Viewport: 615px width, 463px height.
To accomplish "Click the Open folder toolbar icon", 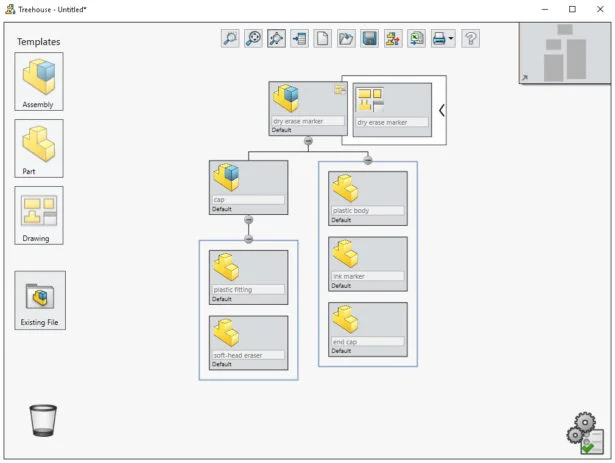I will [346, 39].
